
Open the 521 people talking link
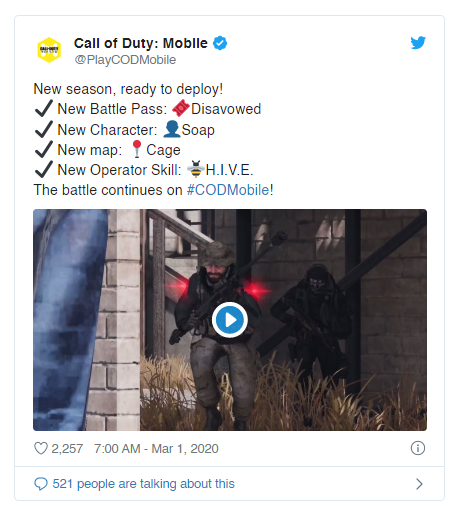[x=144, y=484]
